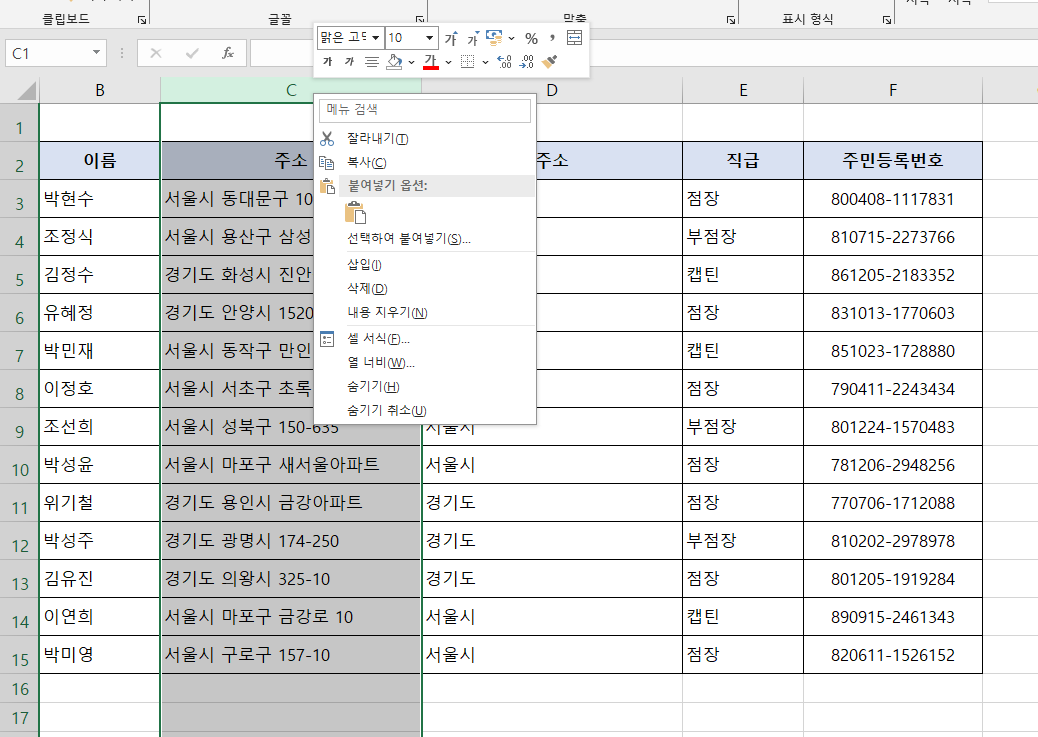Apply fill color bucket icon
This screenshot has width=1038, height=737.
[x=395, y=62]
